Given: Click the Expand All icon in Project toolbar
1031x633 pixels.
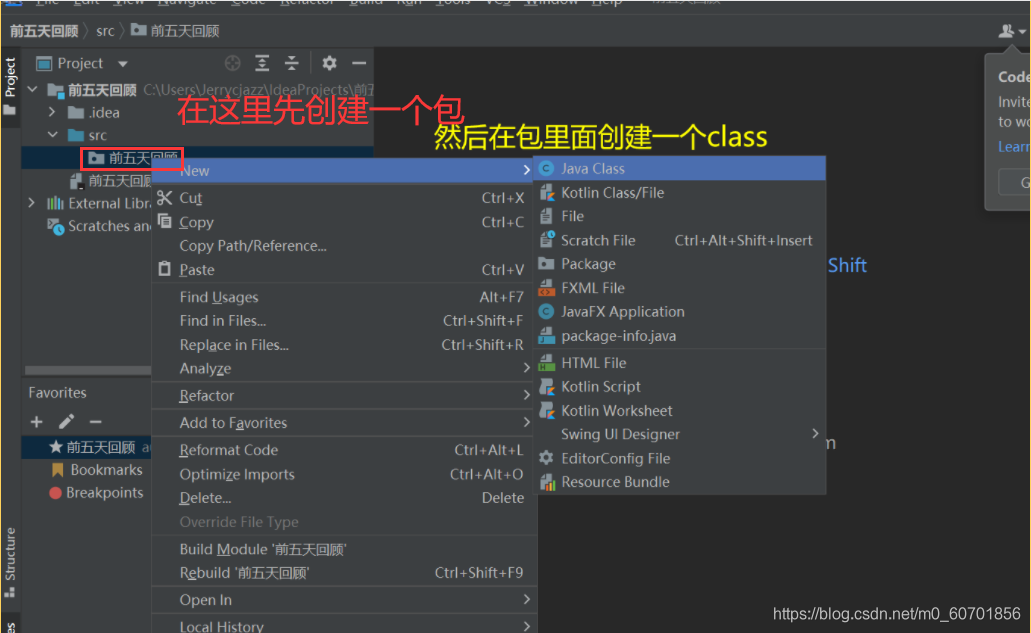Looking at the screenshot, I should tap(262, 63).
